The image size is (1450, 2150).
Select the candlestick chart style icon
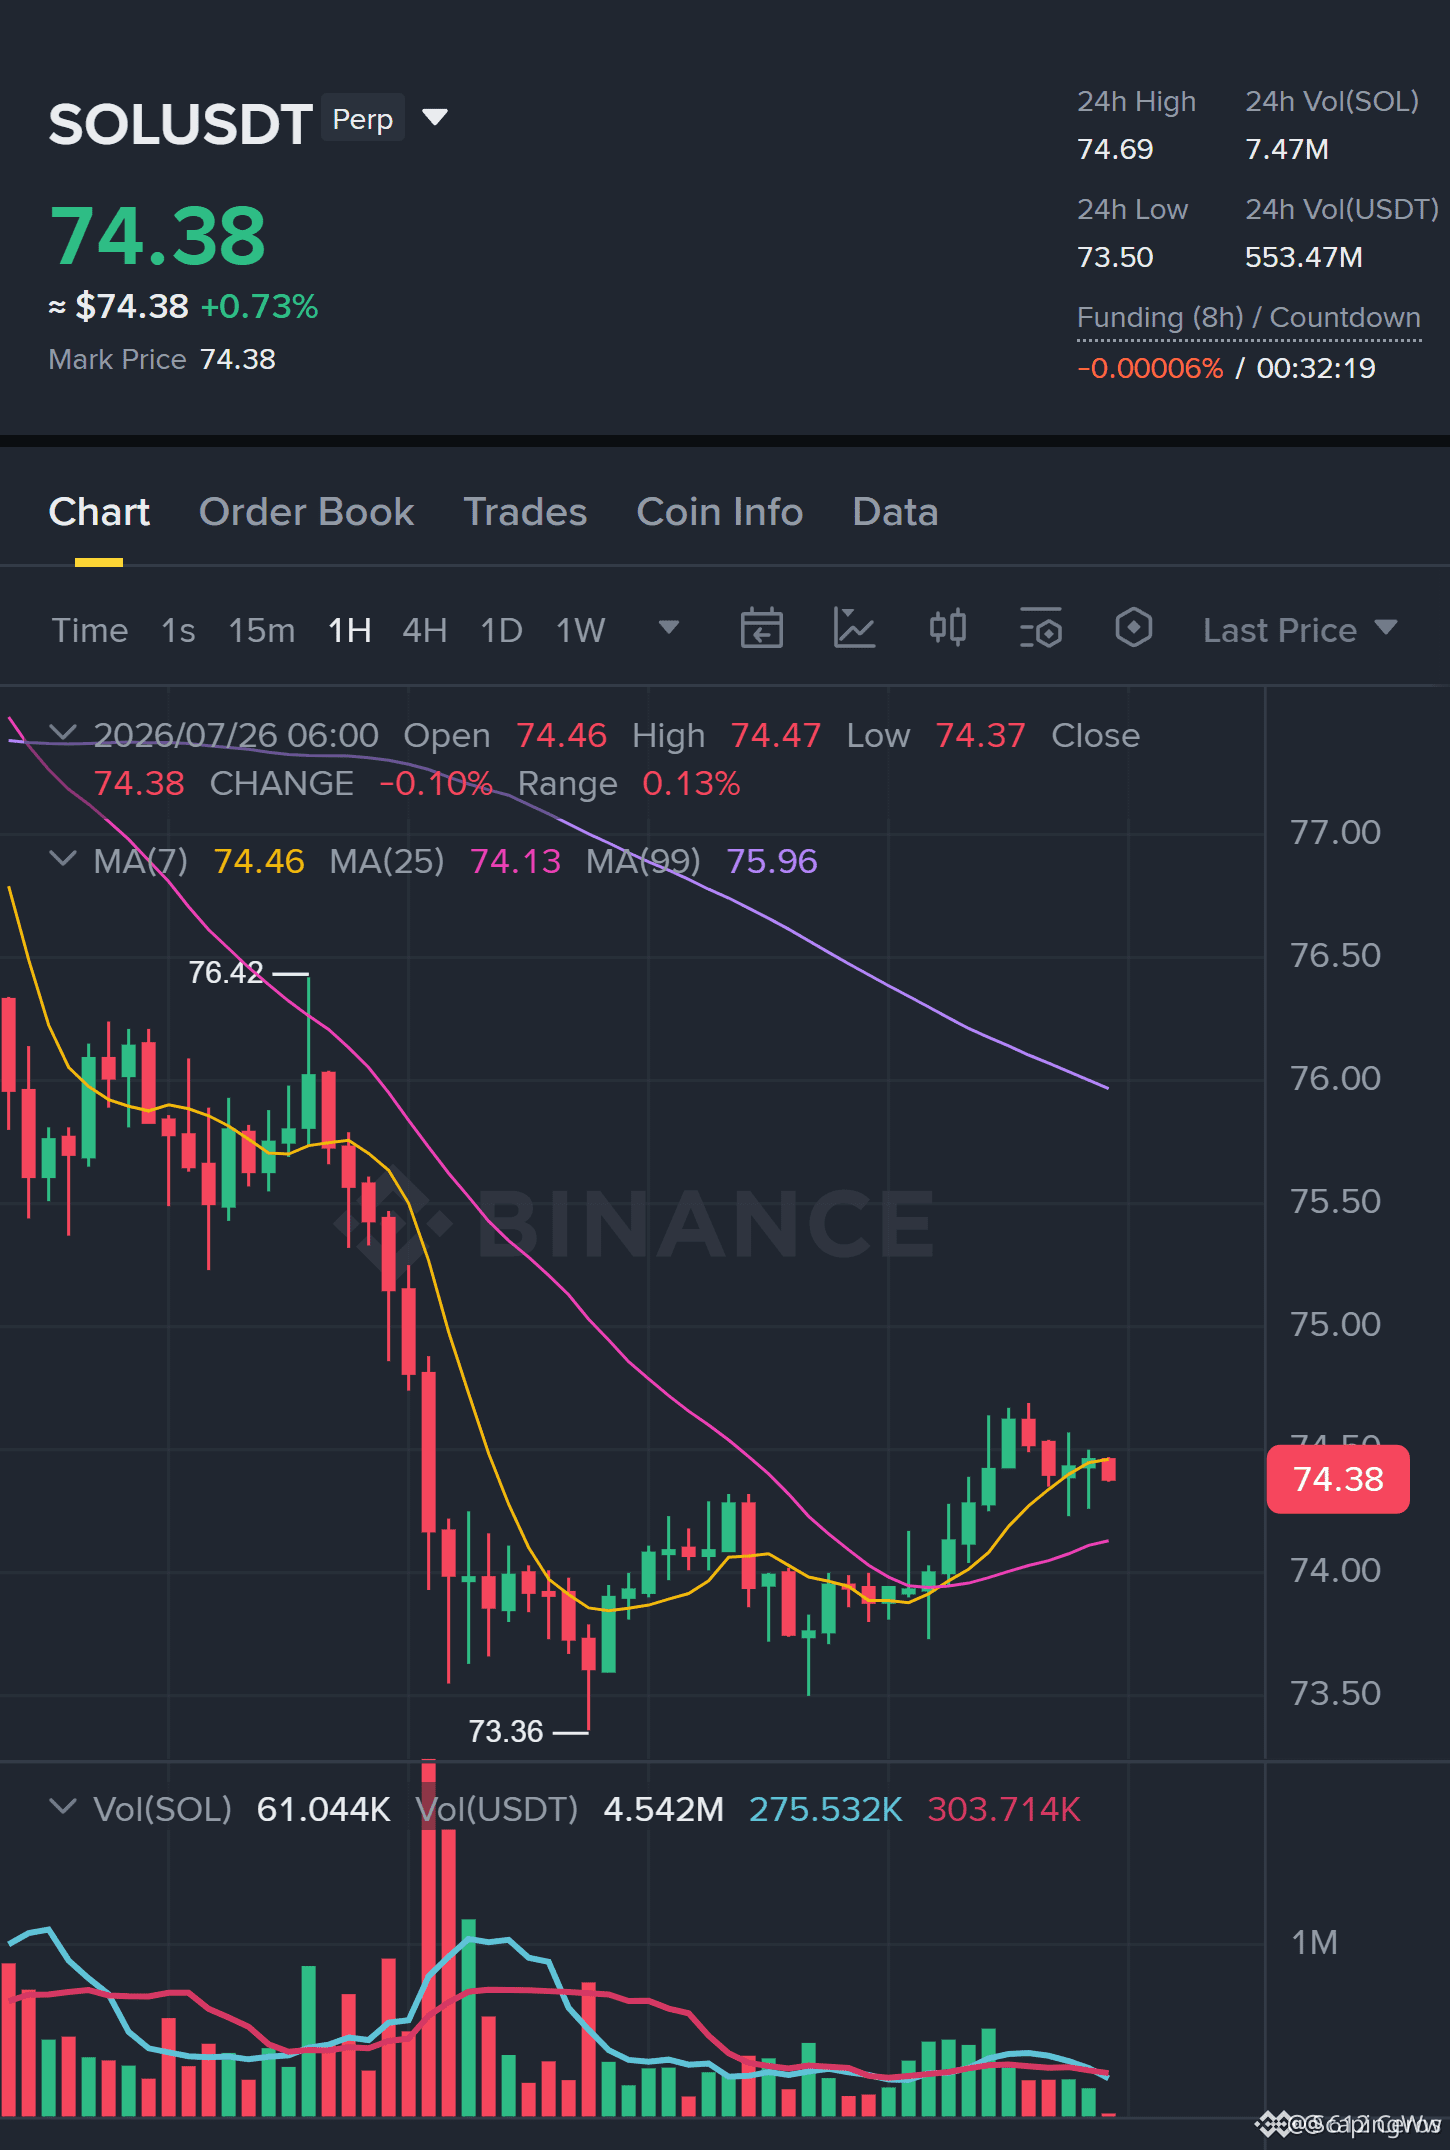point(947,628)
